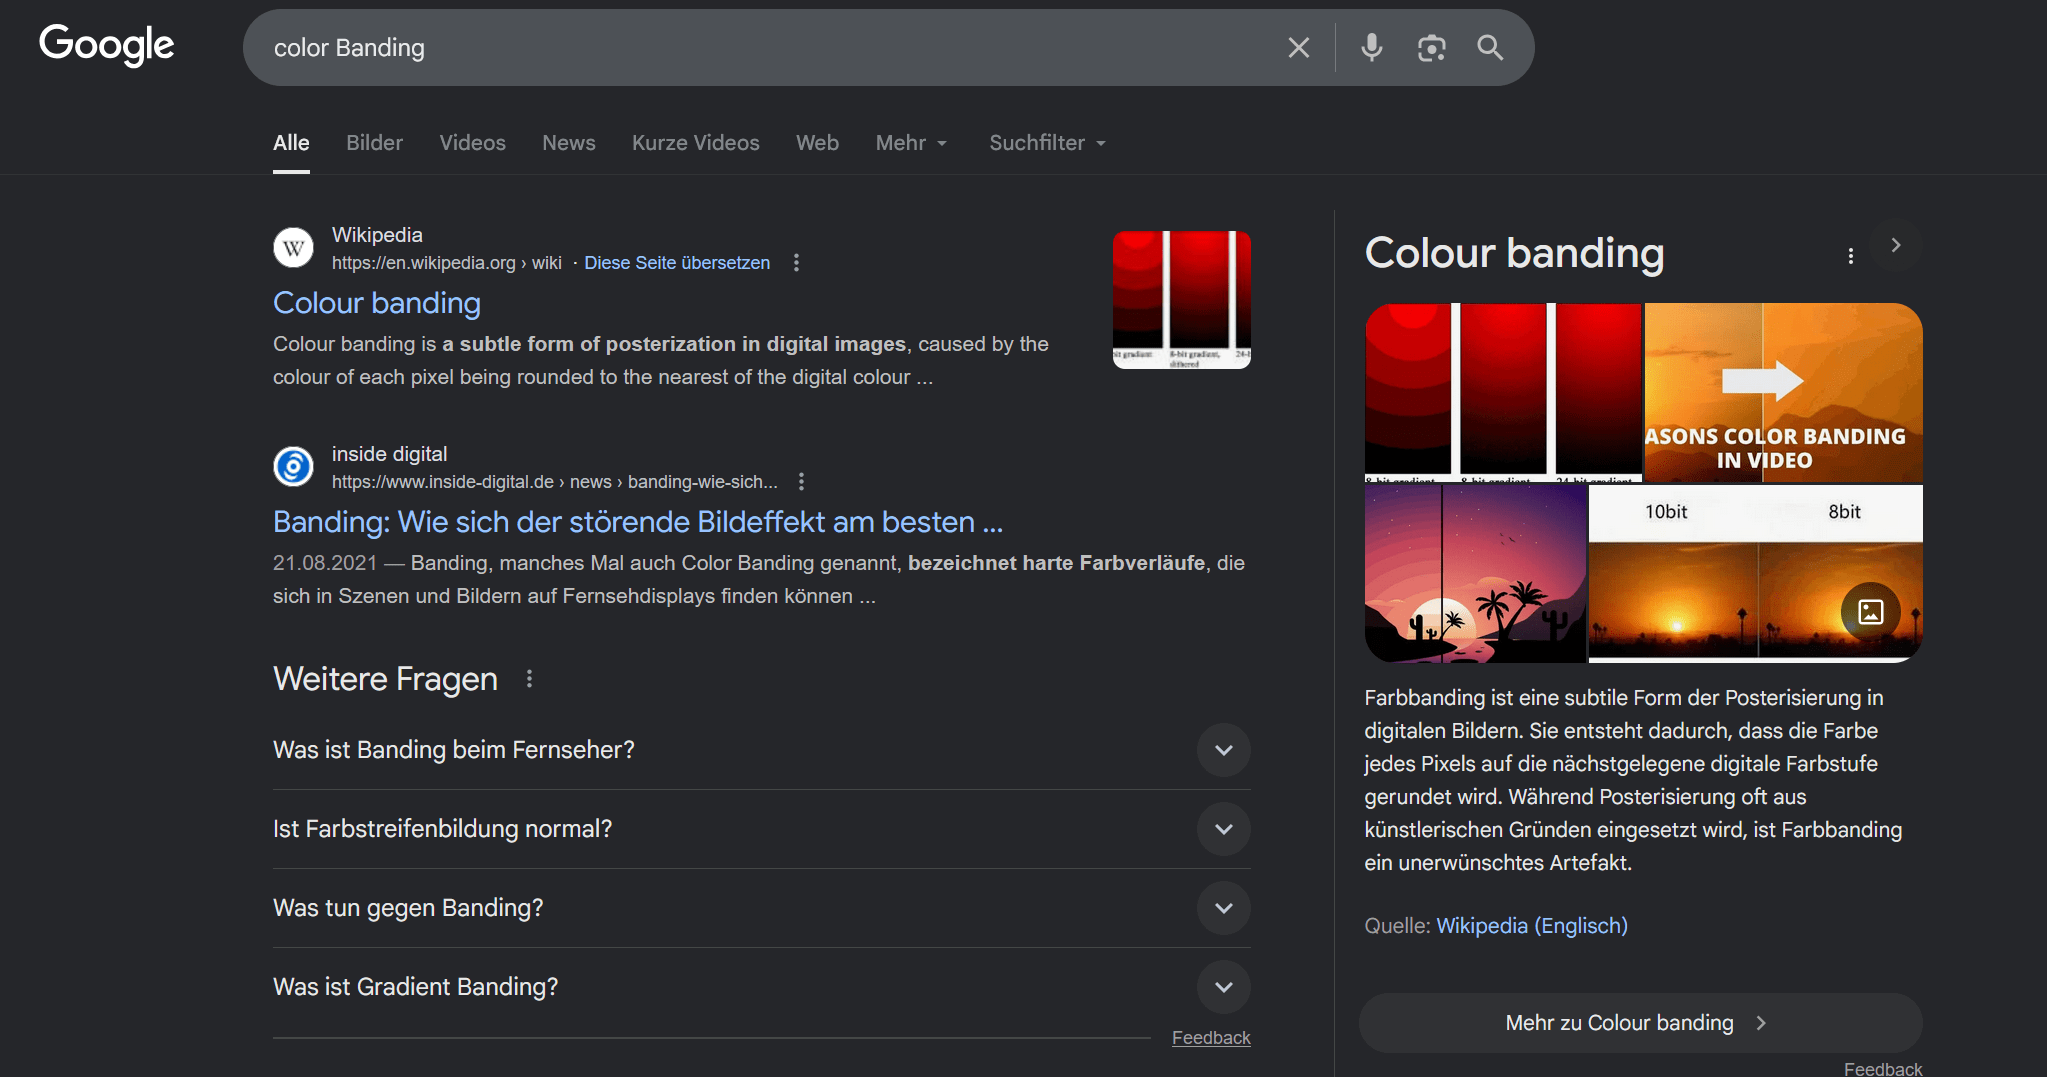Click the inside digital site favicon

[x=293, y=467]
